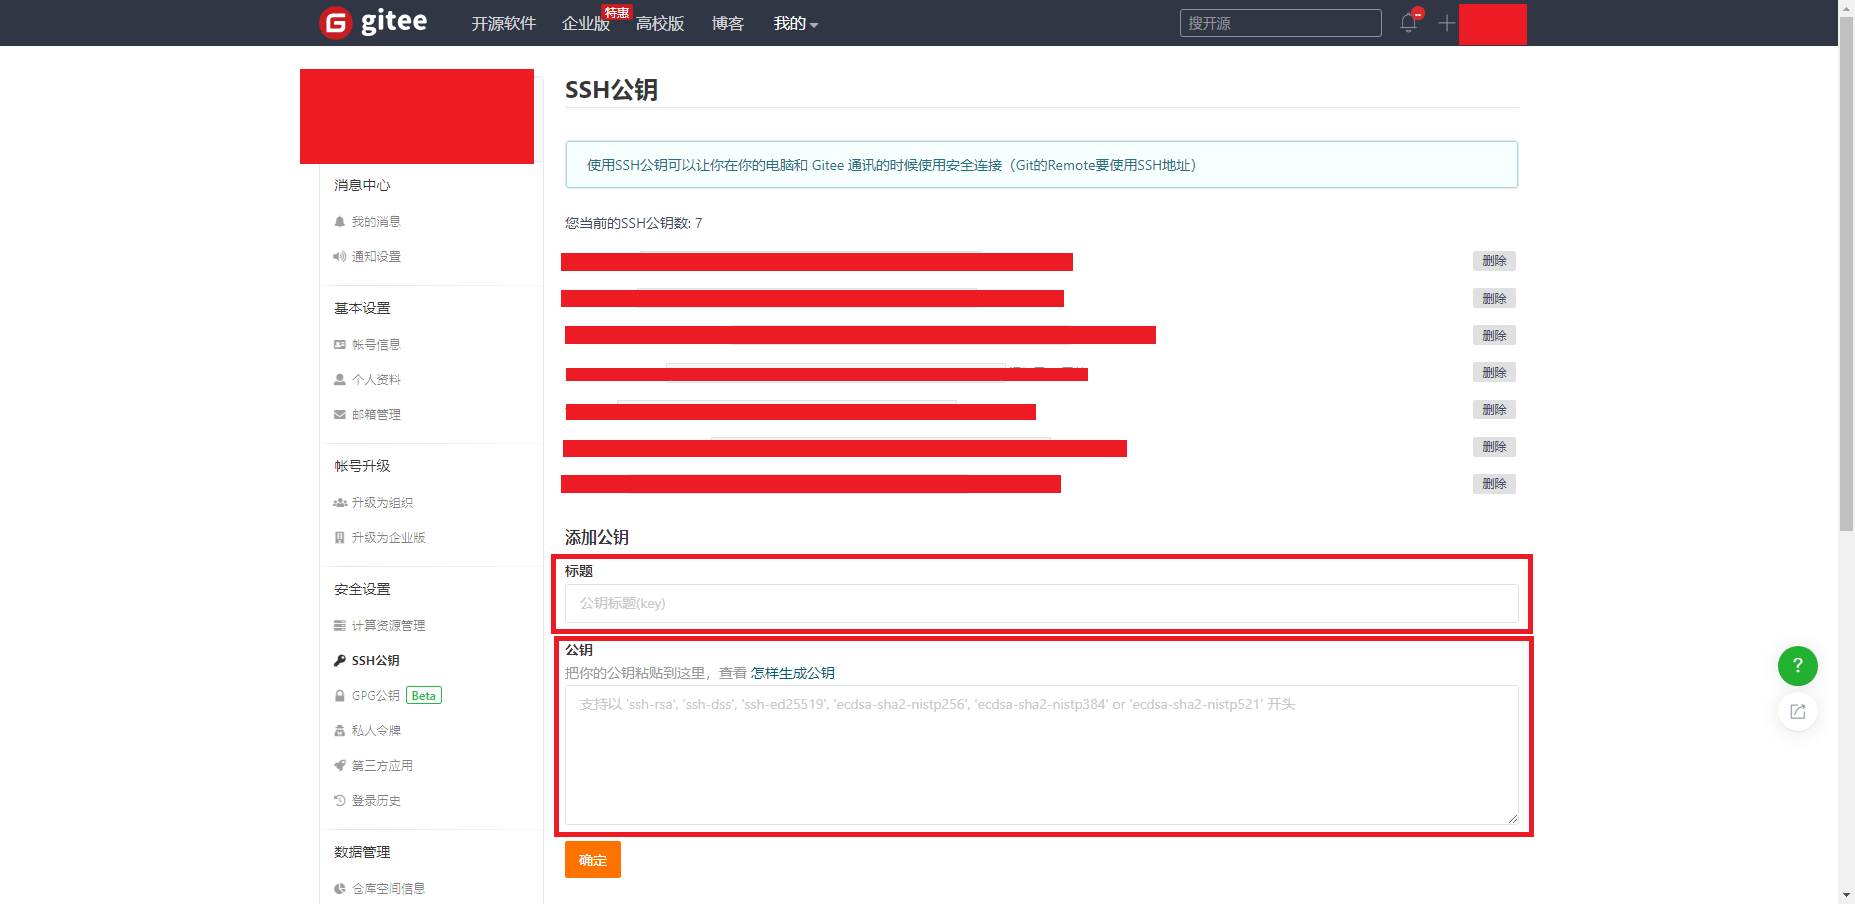This screenshot has width=1855, height=904.
Task: Click the 搜开源 search box
Action: [1280, 23]
